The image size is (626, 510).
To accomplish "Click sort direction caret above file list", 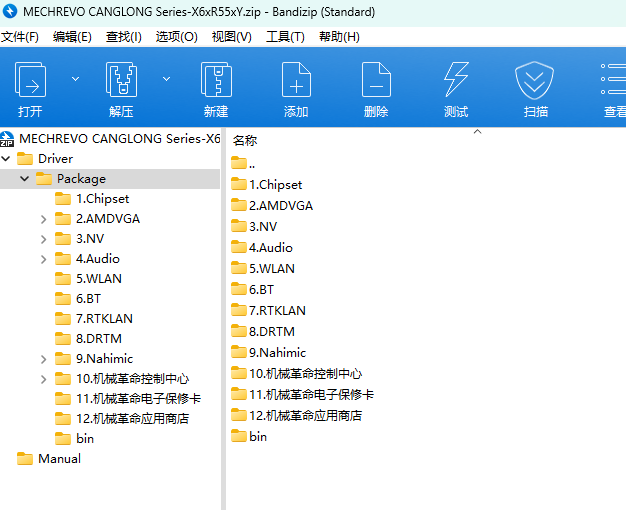I will [477, 131].
